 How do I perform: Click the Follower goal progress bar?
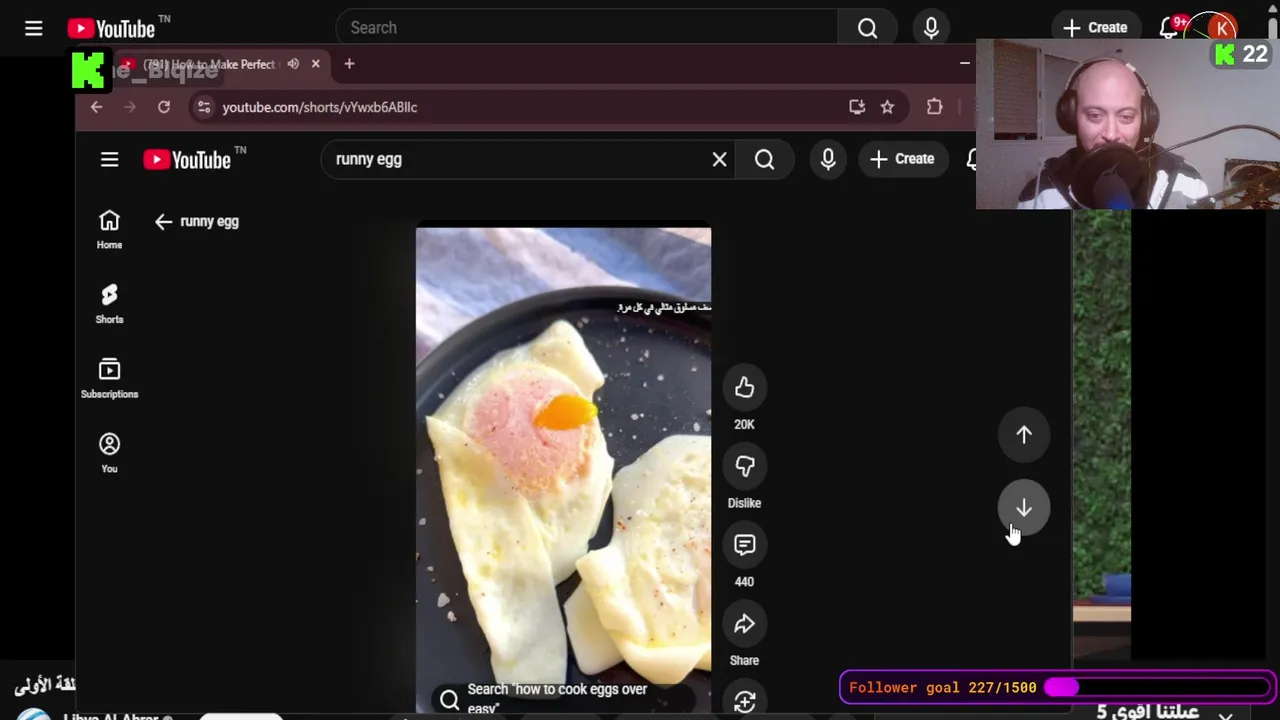point(1158,687)
